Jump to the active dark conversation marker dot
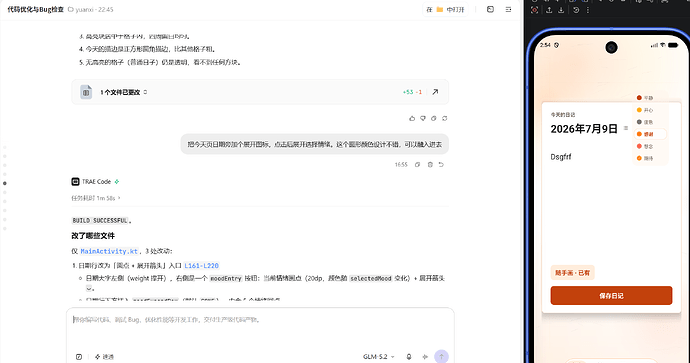 point(5,183)
